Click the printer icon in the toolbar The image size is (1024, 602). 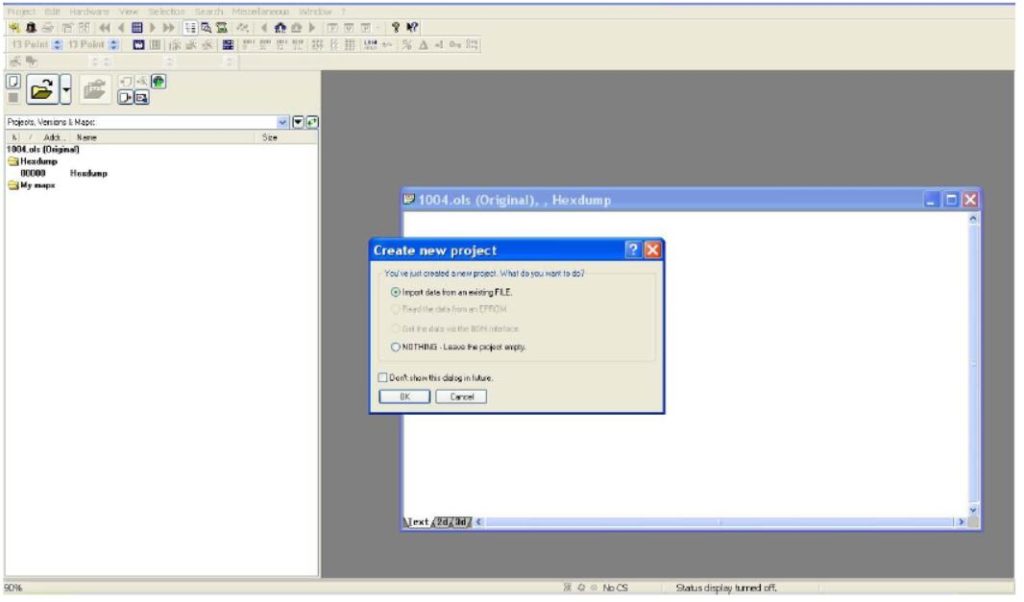45,28
